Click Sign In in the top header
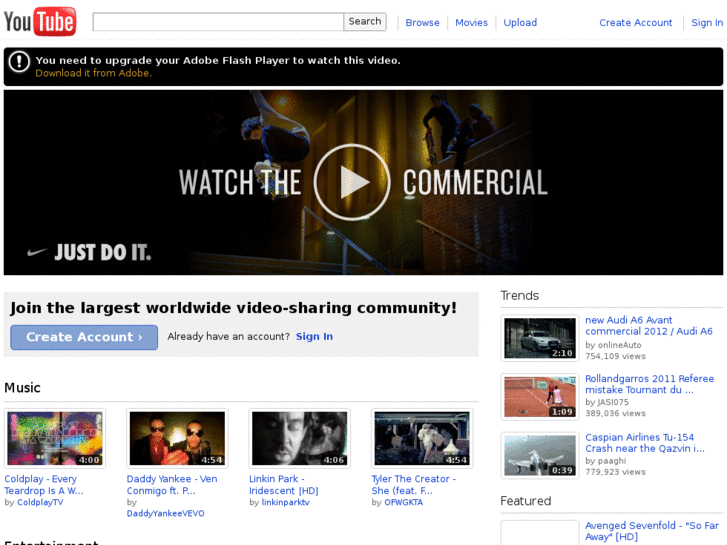Viewport: 727px width, 545px height. 707,23
